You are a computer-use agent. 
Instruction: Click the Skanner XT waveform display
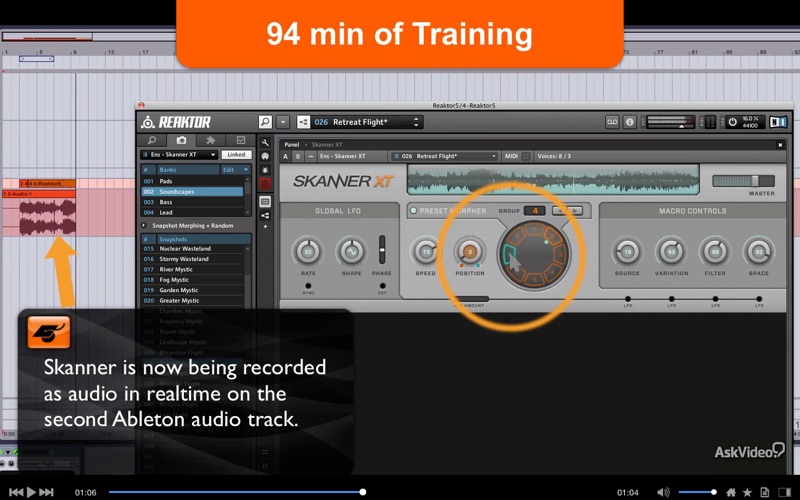click(x=553, y=180)
